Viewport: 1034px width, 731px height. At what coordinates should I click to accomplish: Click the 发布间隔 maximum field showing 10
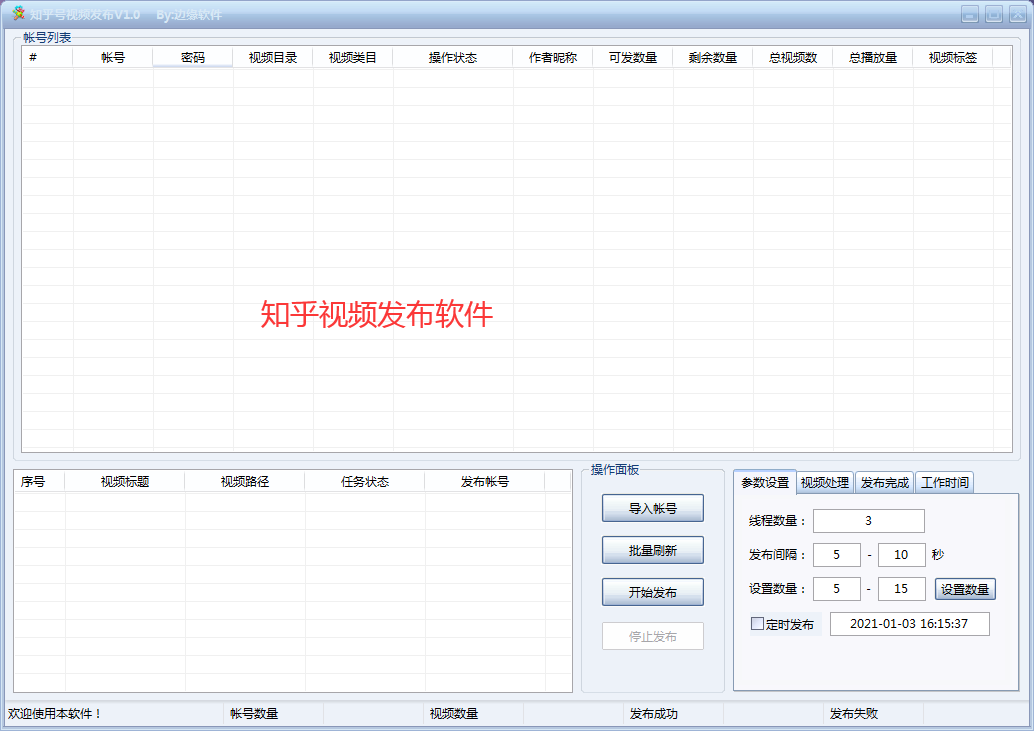[901, 555]
